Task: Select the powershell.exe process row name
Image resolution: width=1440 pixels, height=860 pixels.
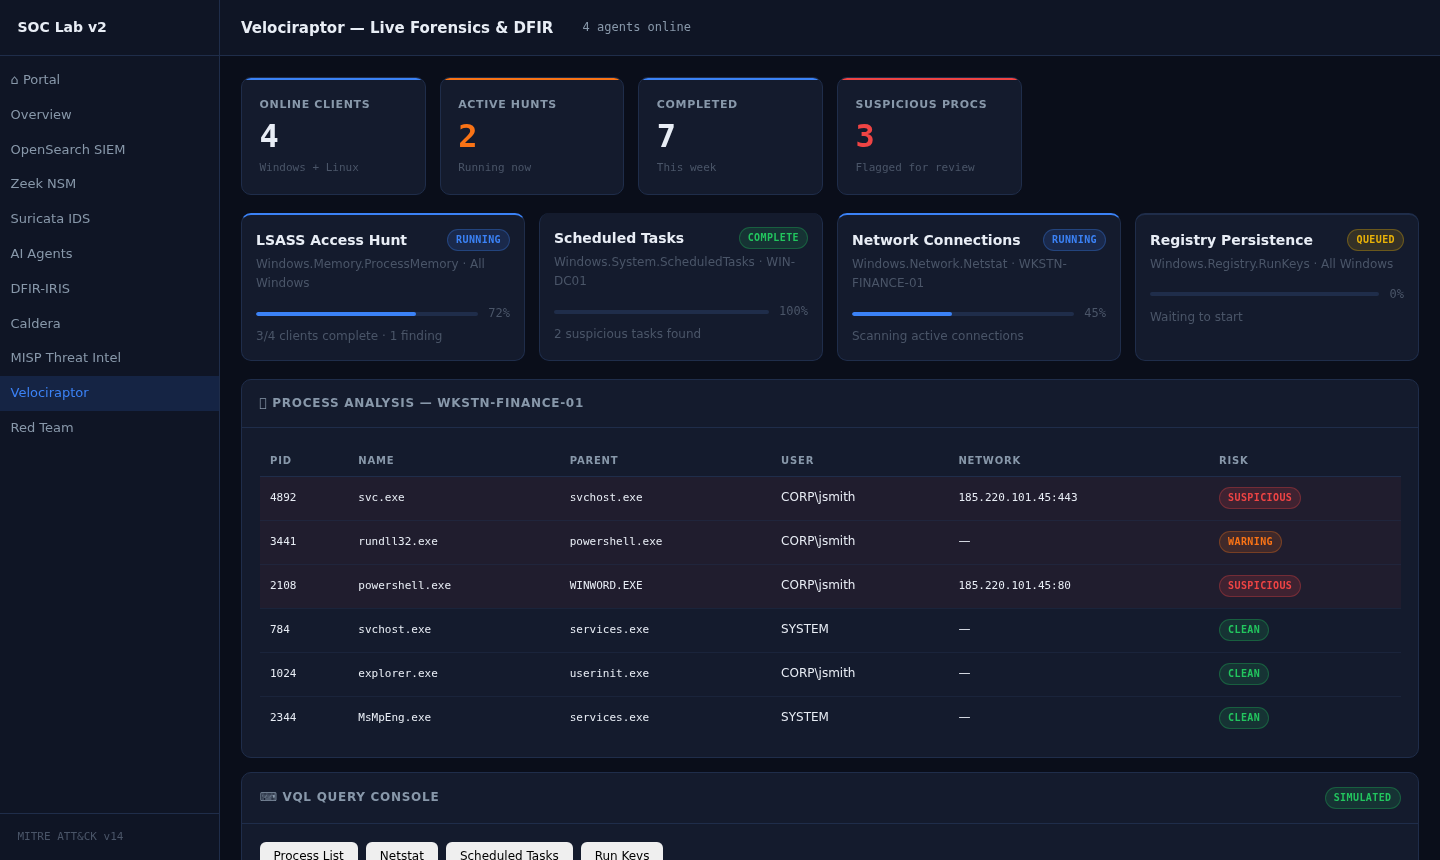Action: point(404,586)
